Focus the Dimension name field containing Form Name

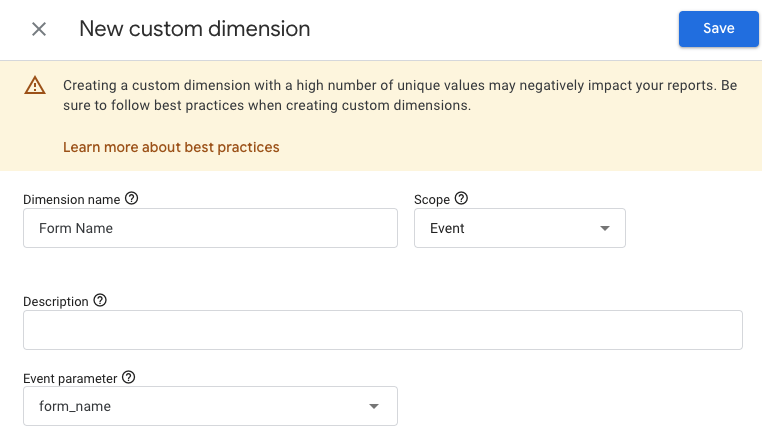(x=210, y=228)
